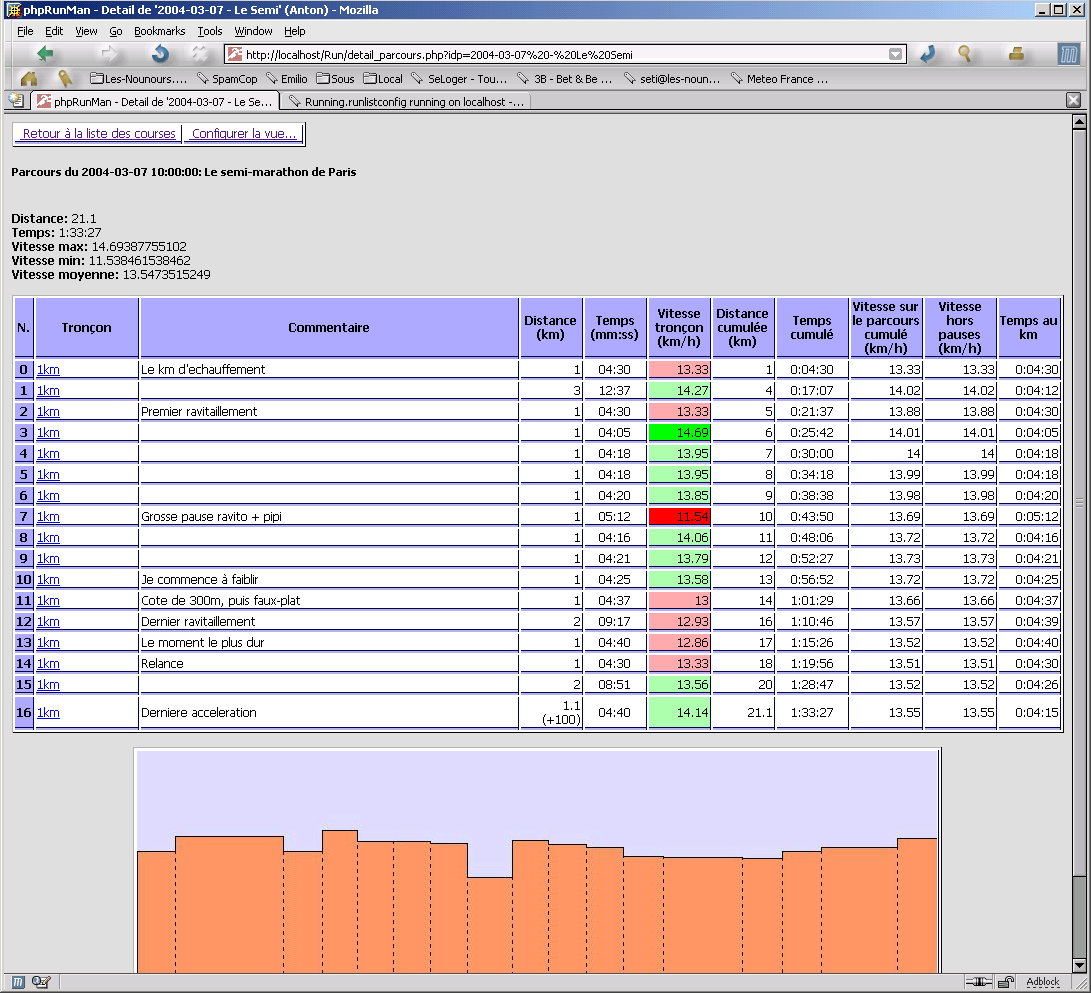Image resolution: width=1091 pixels, height=993 pixels.
Task: Click the Adblock status bar item
Action: point(1042,982)
